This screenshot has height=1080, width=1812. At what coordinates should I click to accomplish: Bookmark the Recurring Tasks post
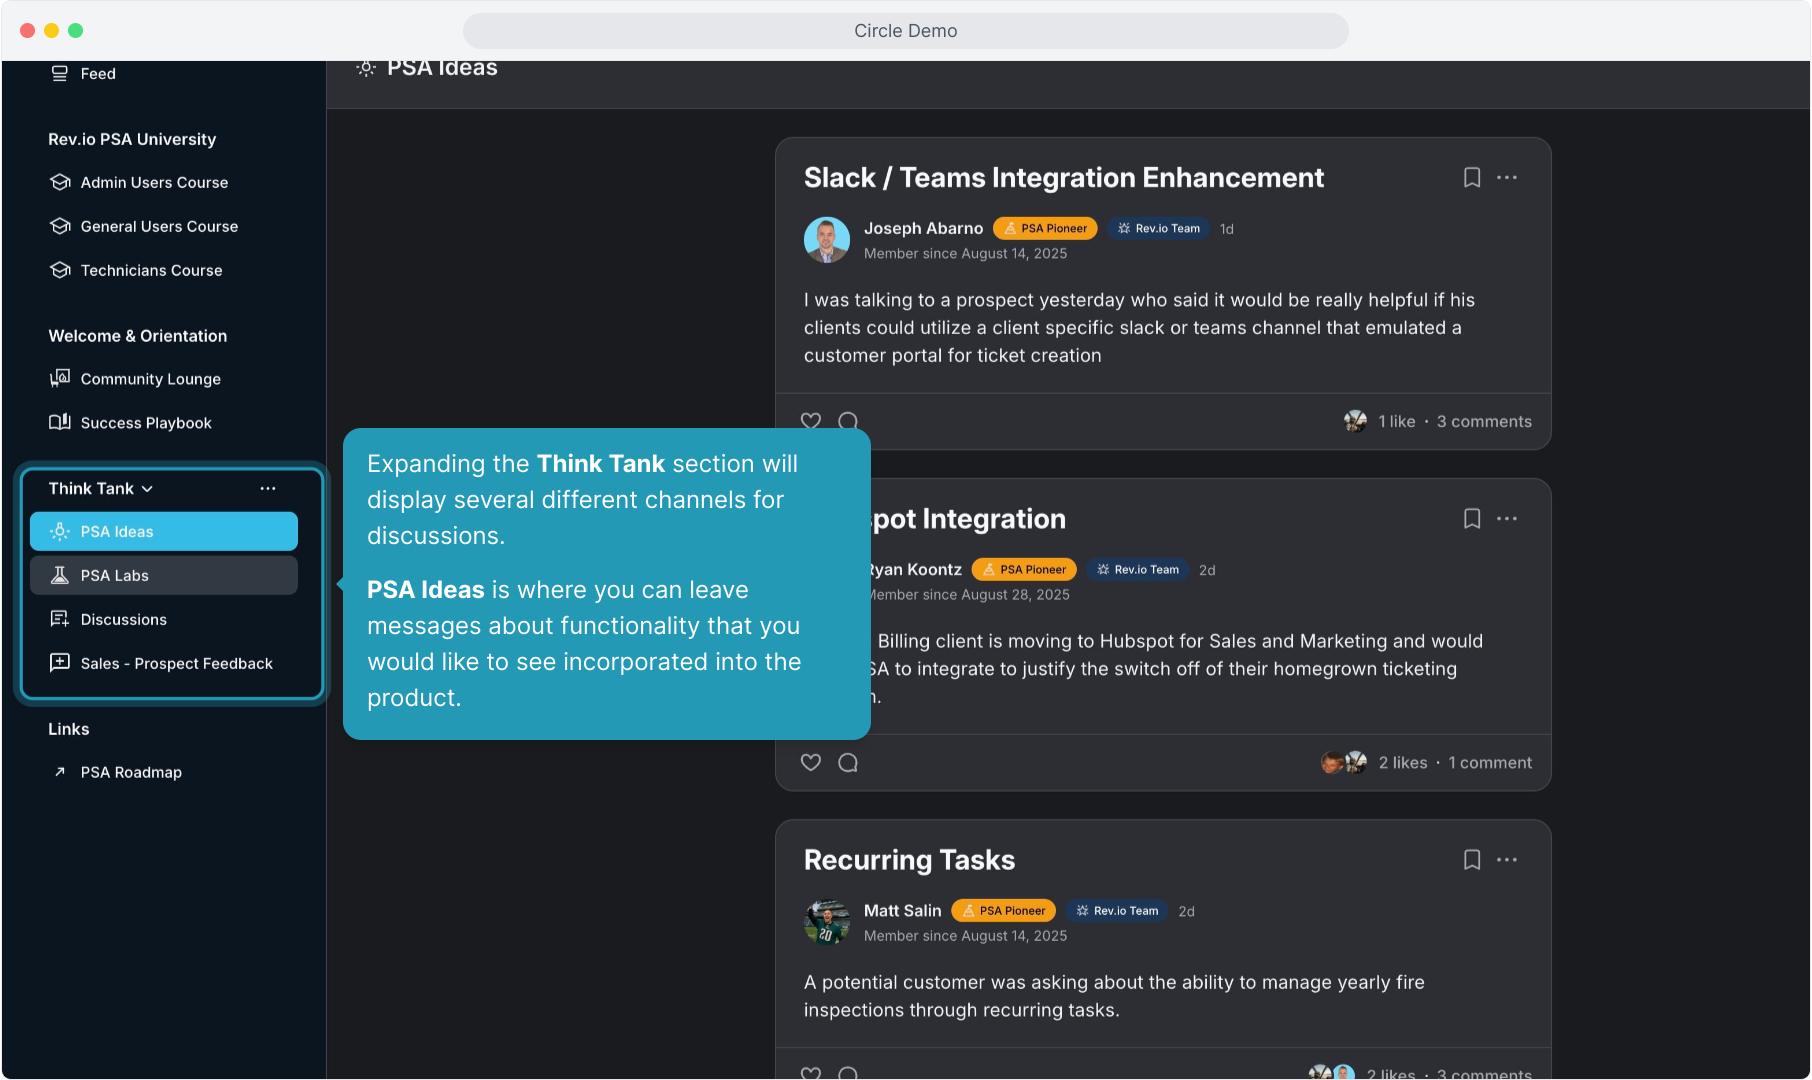pos(1472,860)
